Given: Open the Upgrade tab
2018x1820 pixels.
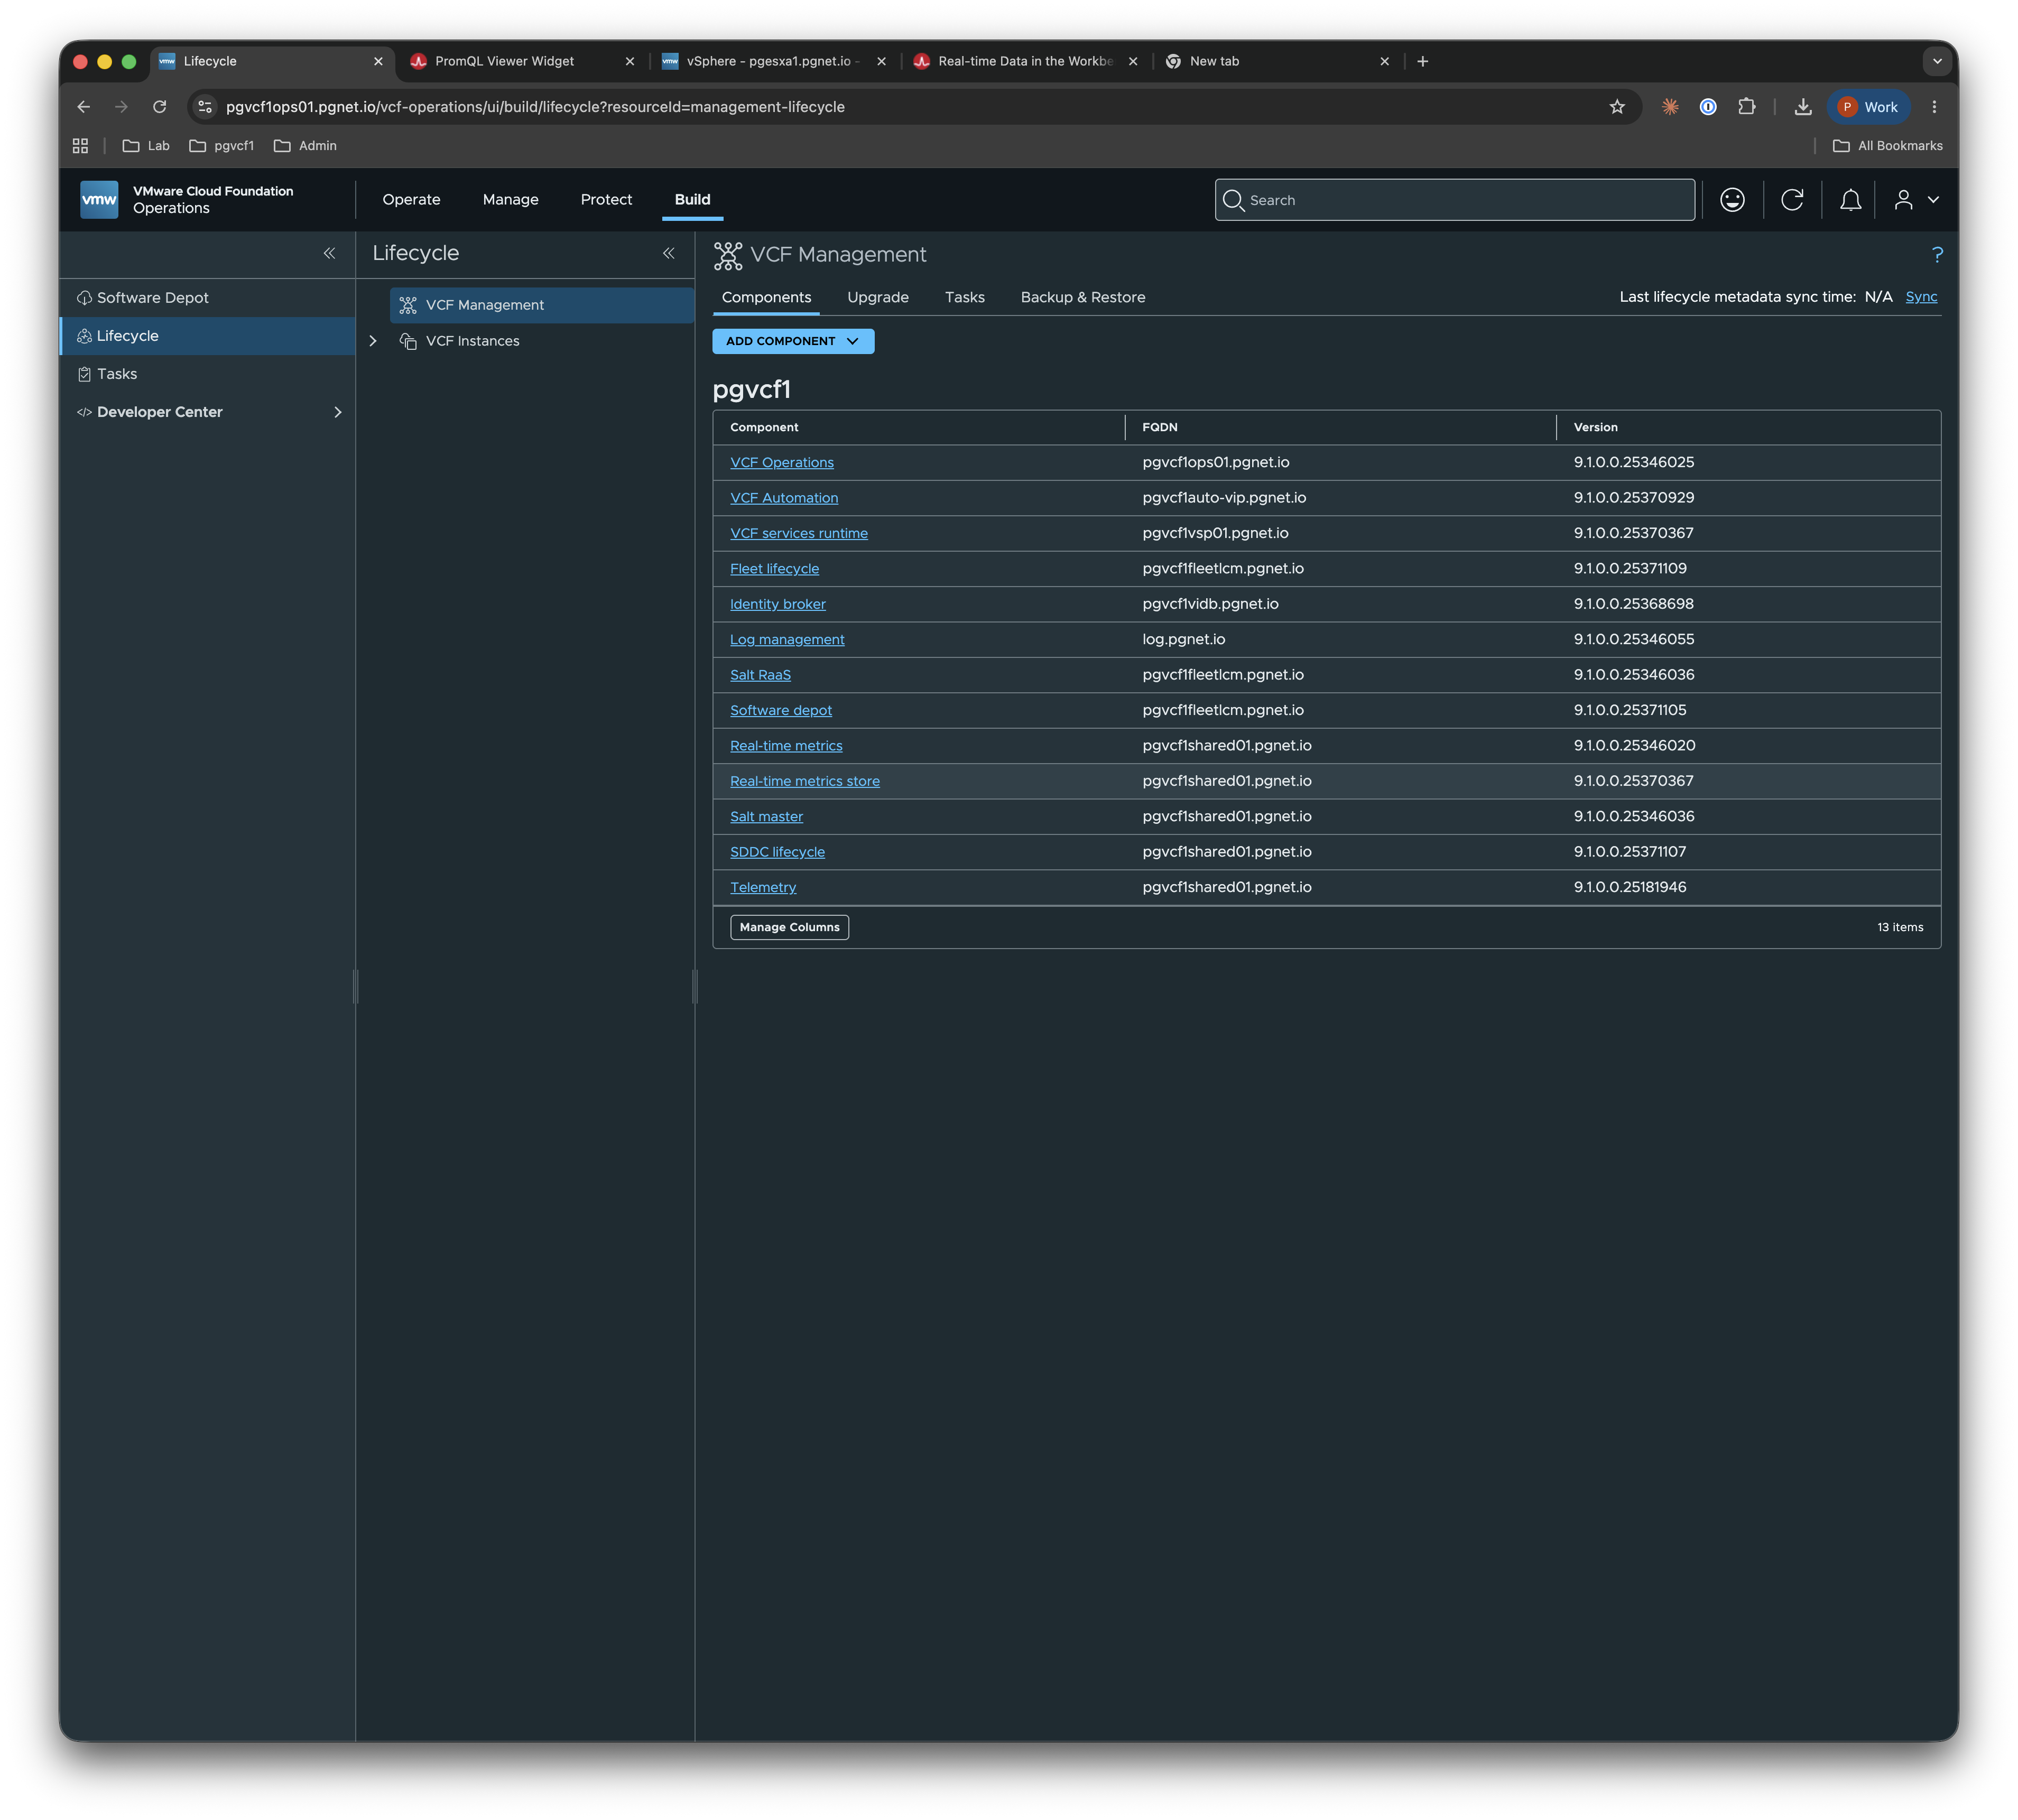Looking at the screenshot, I should pyautogui.click(x=878, y=297).
